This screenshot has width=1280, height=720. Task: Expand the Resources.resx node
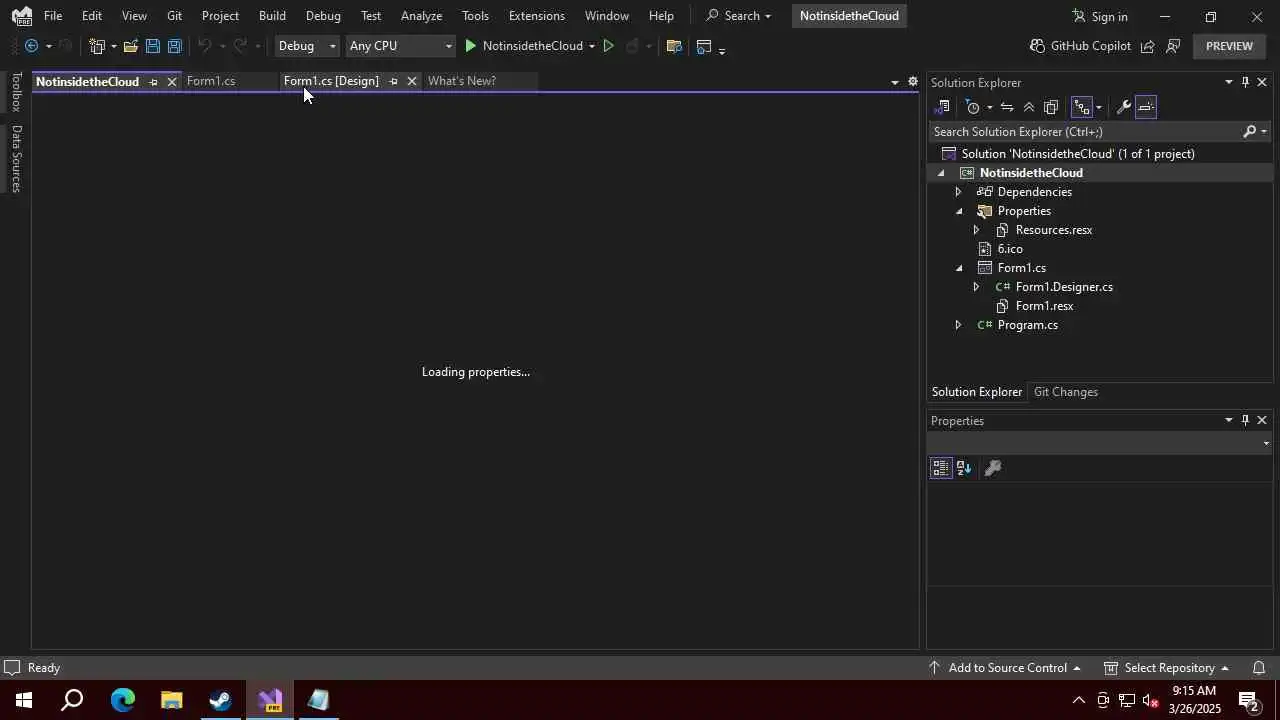click(x=976, y=230)
